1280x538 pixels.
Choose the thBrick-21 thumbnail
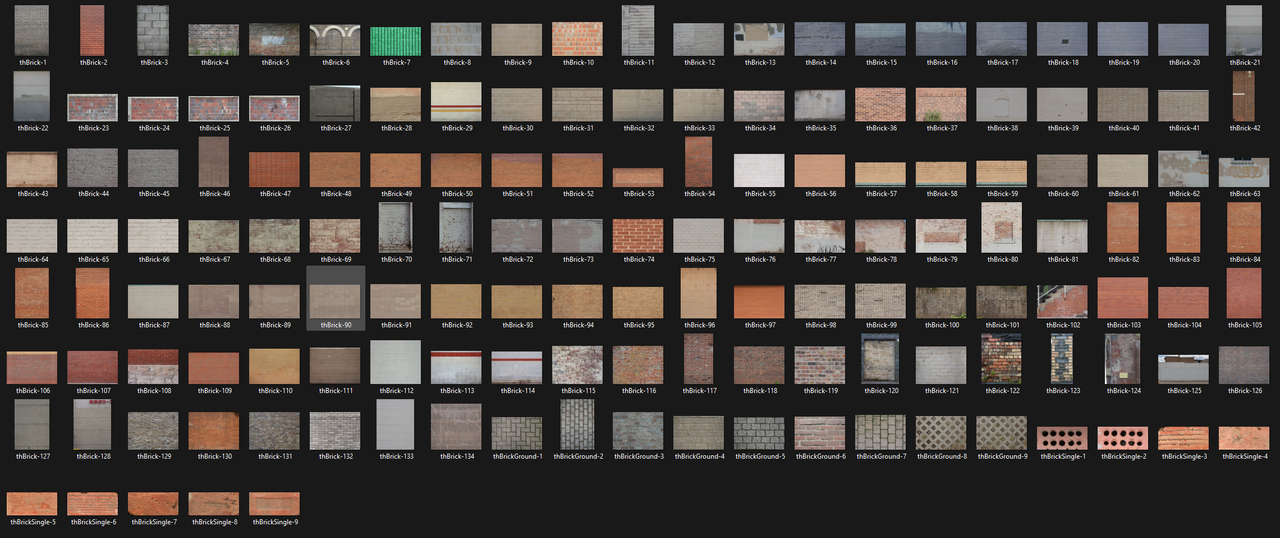[x=1244, y=30]
